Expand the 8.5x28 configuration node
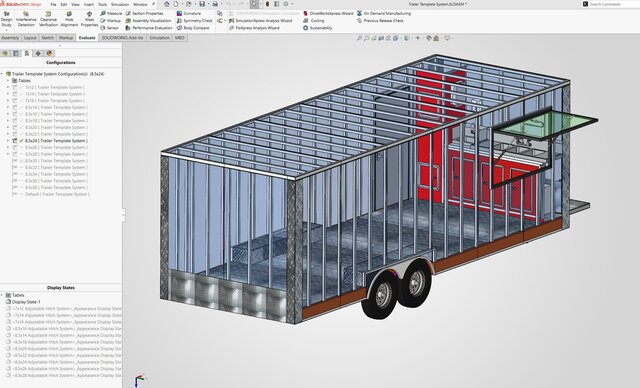The image size is (640, 388). (x=8, y=154)
